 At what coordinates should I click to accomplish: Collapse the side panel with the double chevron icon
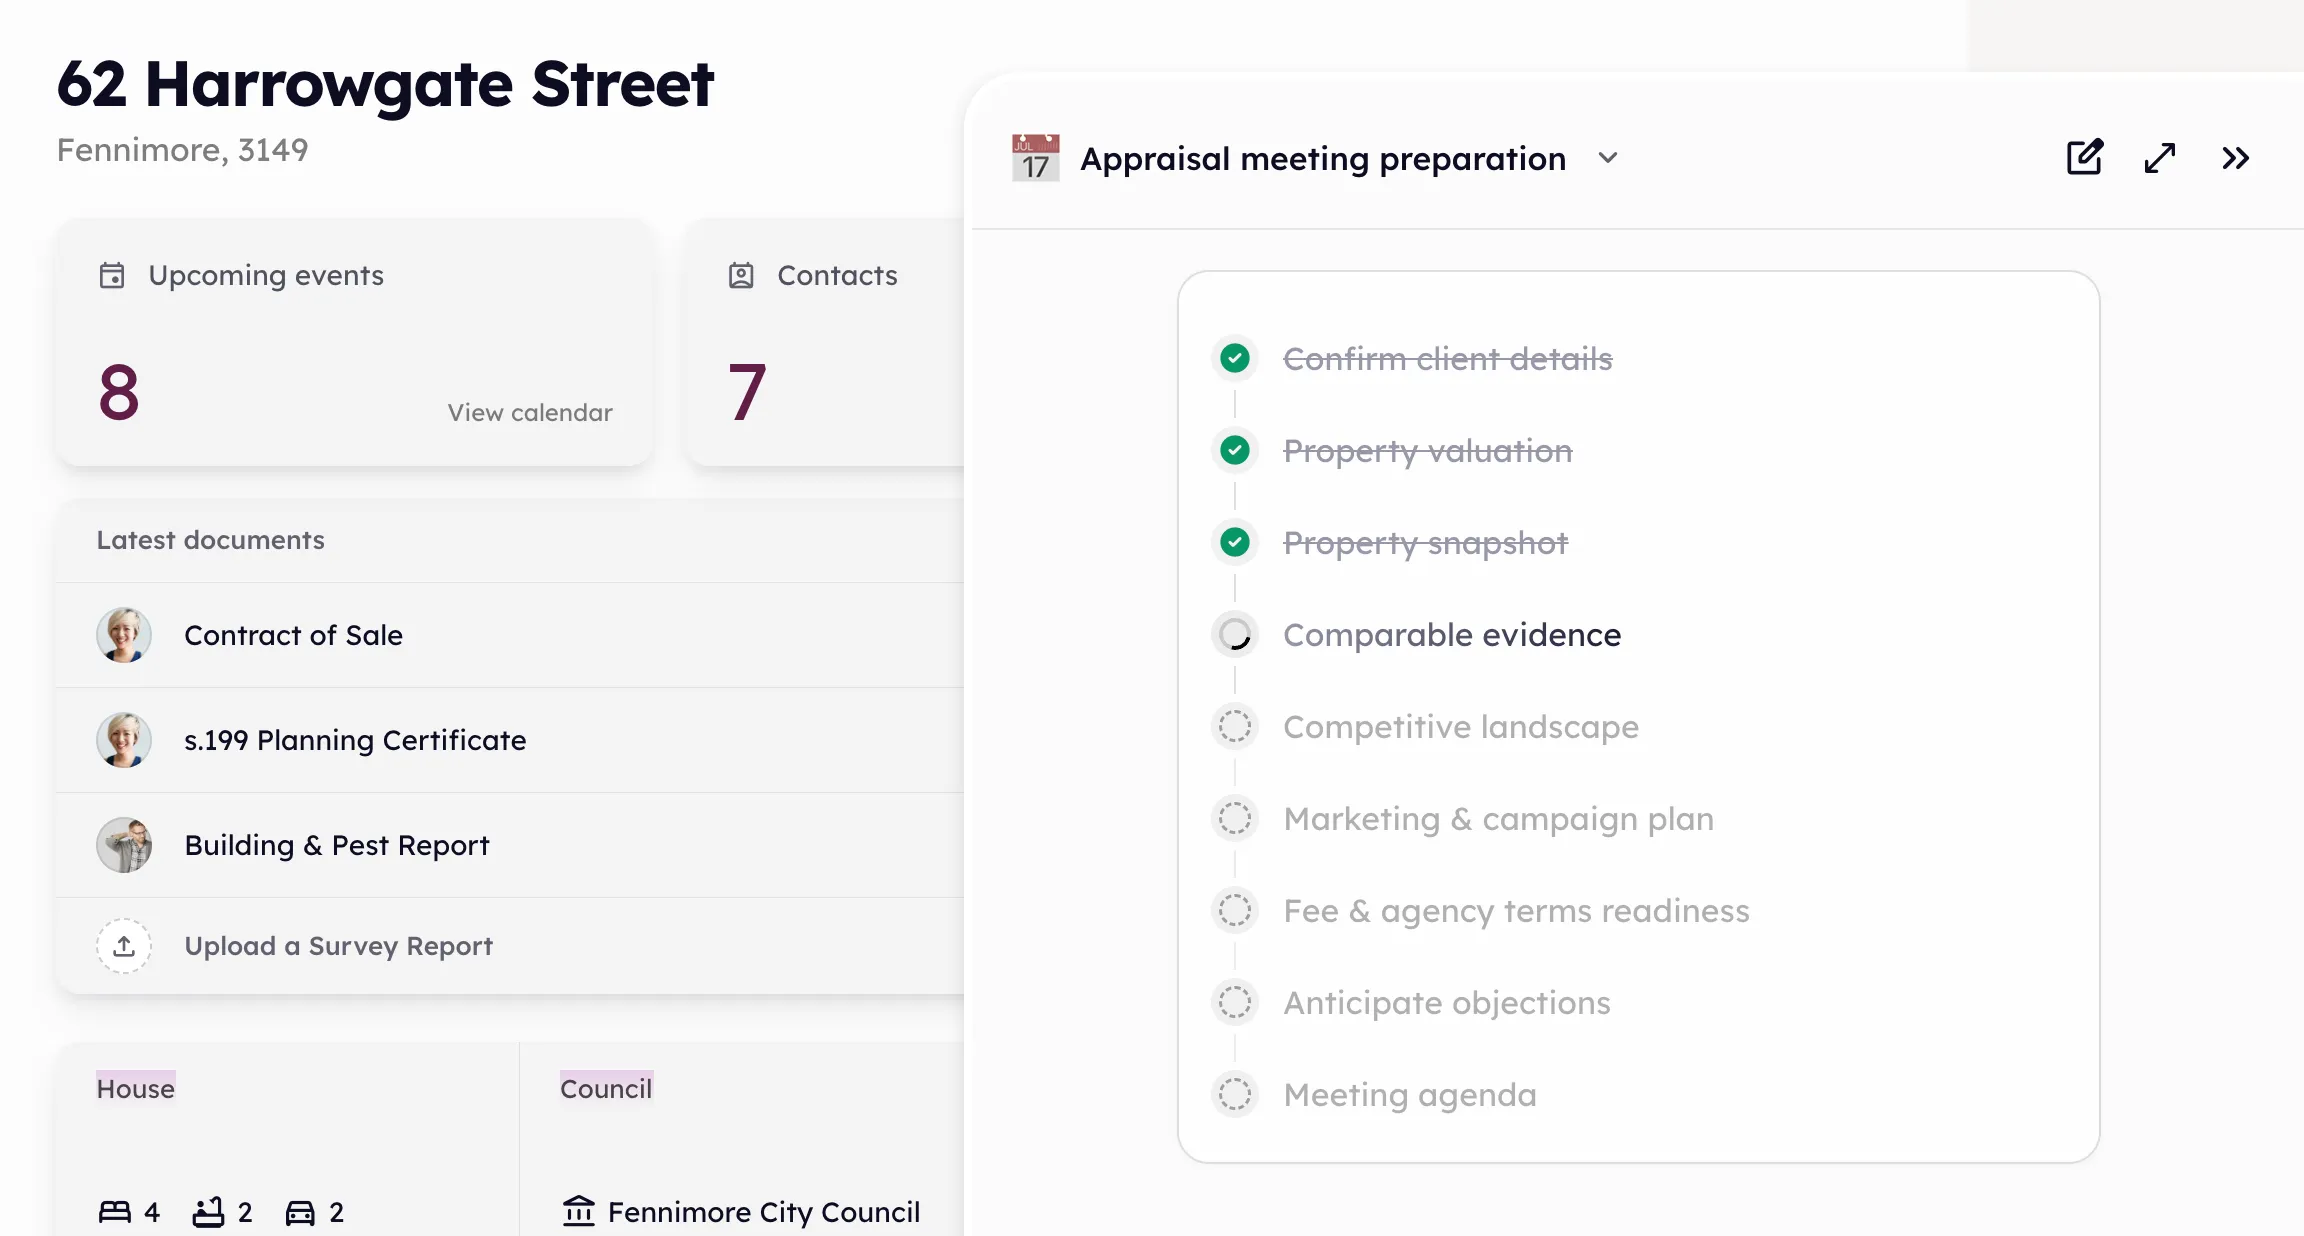point(2236,158)
